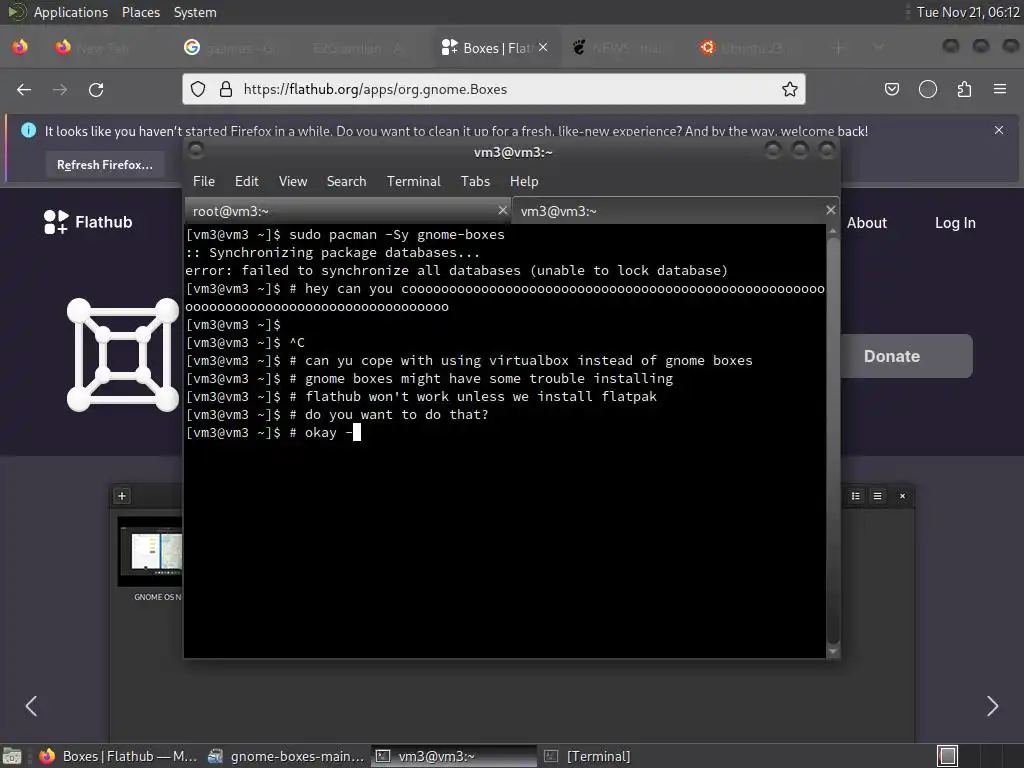This screenshot has height=768, width=1024.
Task: Dismiss the Firefox refresh notification bar
Action: (999, 130)
